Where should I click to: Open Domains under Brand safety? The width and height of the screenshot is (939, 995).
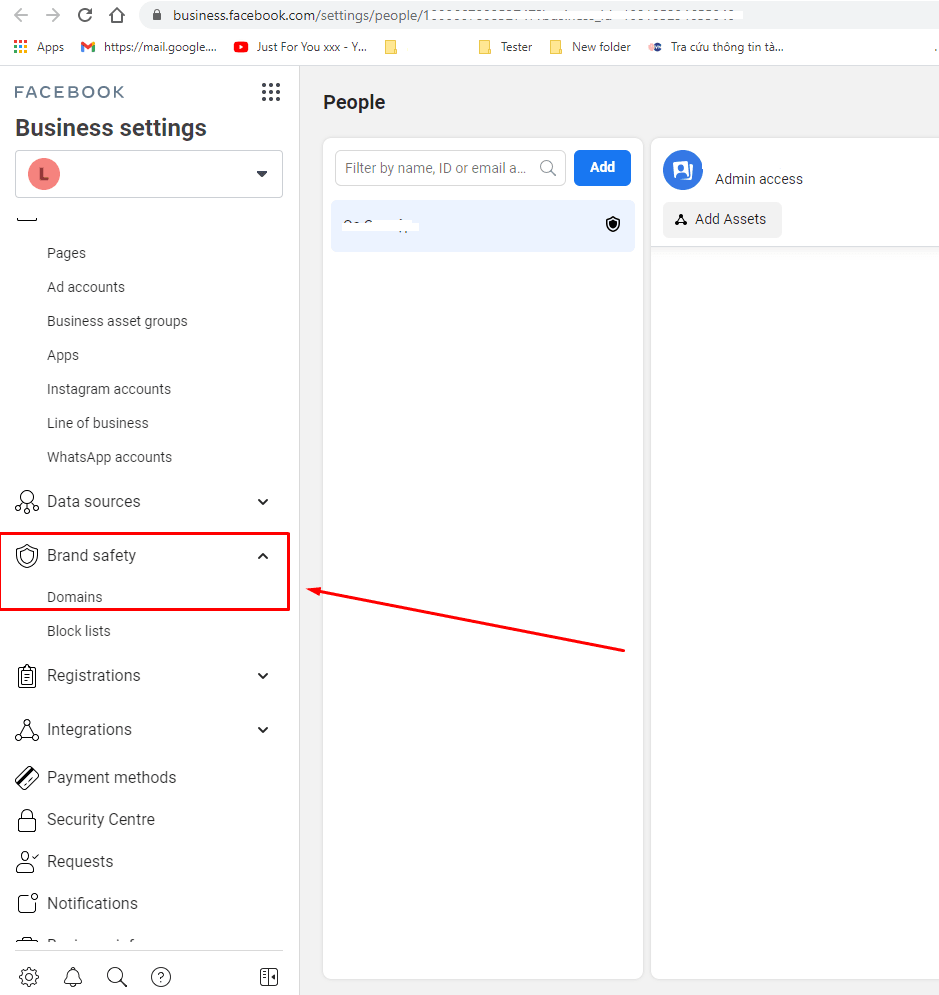pyautogui.click(x=74, y=597)
